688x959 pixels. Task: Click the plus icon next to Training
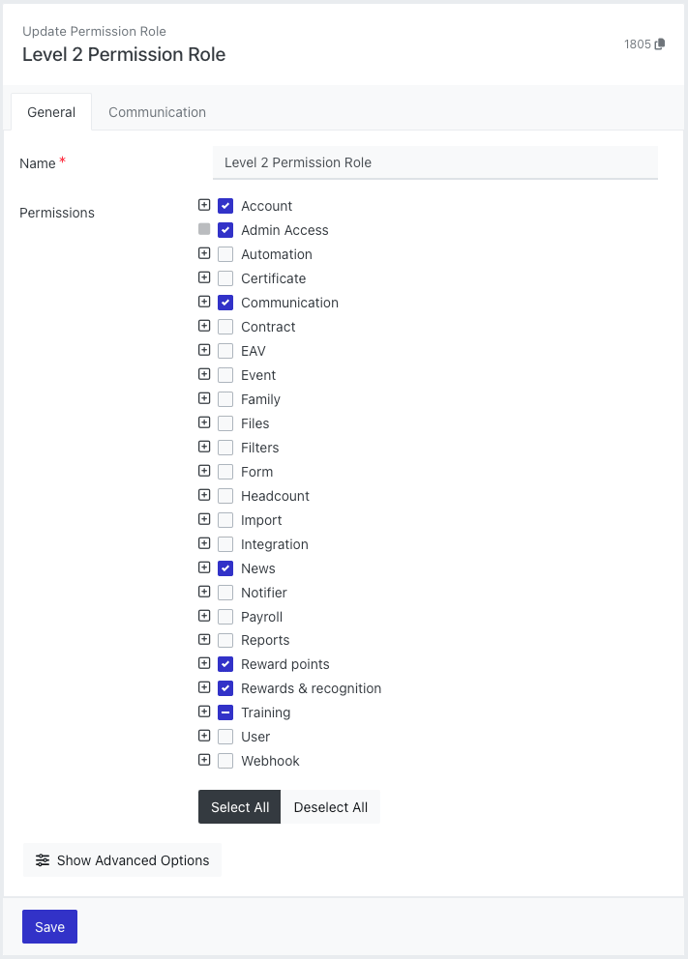tap(204, 712)
